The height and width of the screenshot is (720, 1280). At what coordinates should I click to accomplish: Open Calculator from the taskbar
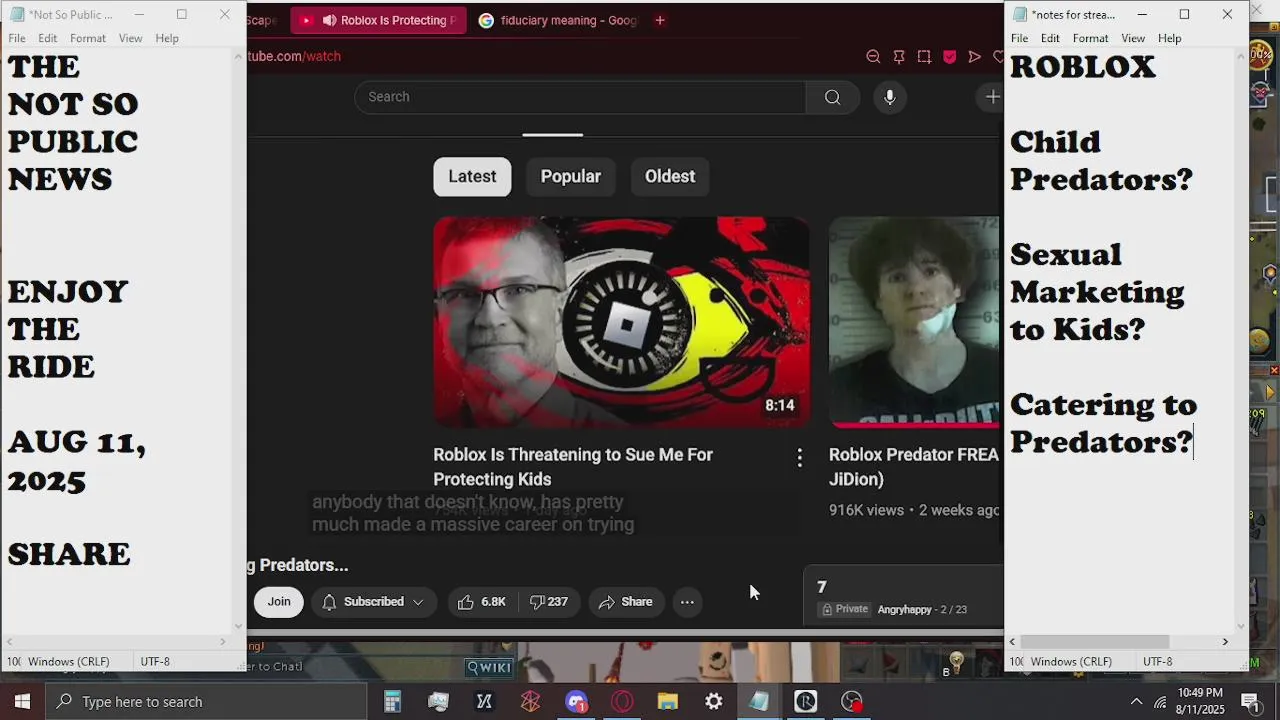click(x=392, y=702)
